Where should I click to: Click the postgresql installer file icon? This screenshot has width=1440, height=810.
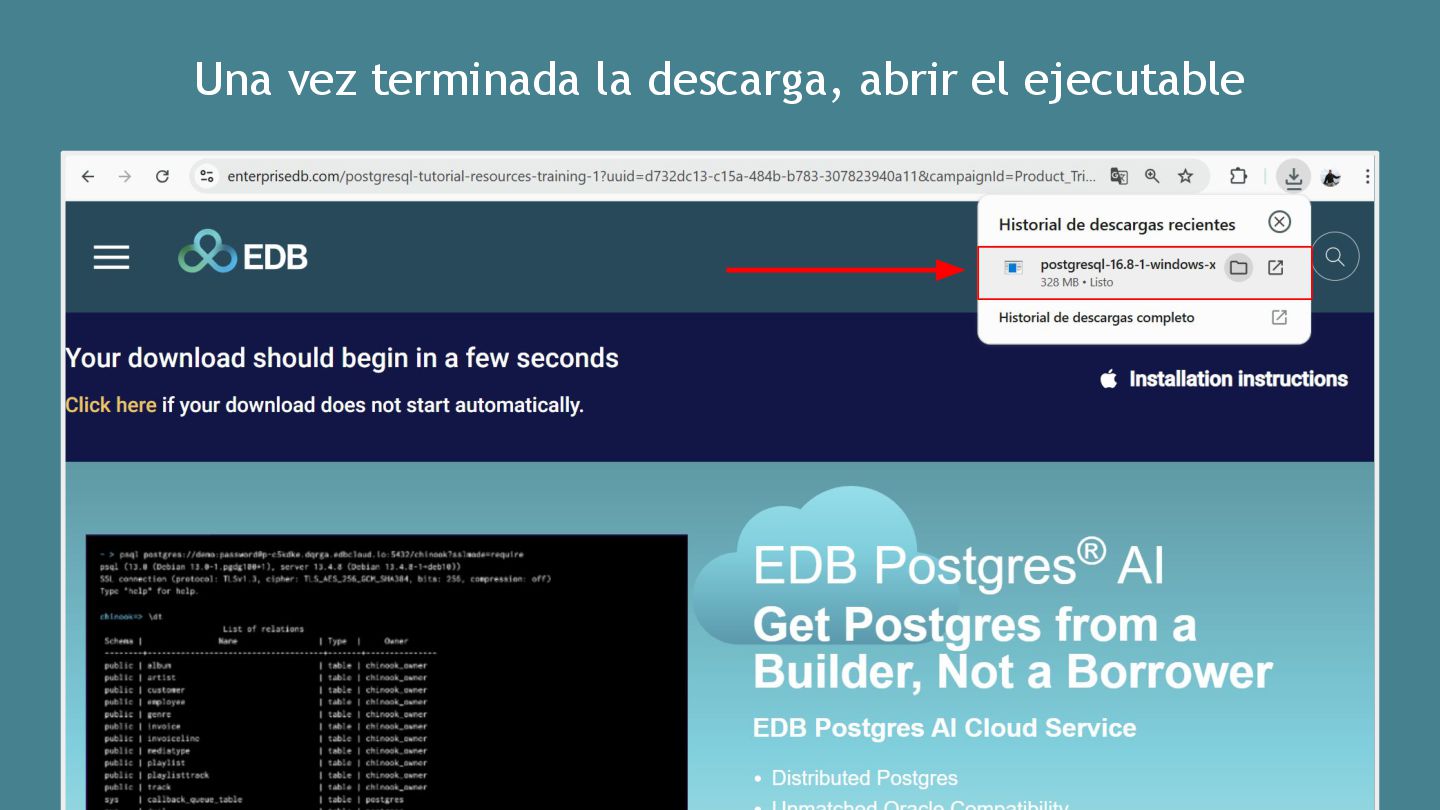(1014, 268)
